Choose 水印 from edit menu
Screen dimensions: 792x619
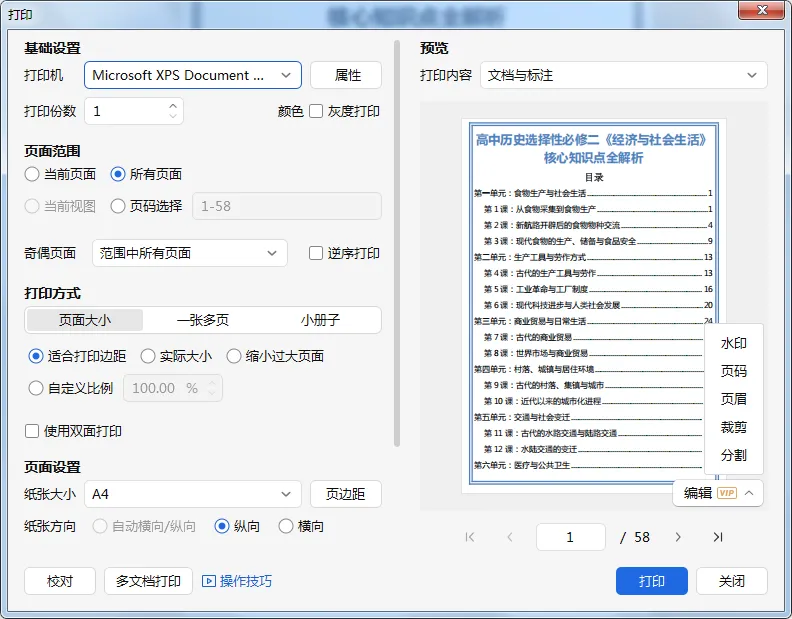(x=733, y=343)
